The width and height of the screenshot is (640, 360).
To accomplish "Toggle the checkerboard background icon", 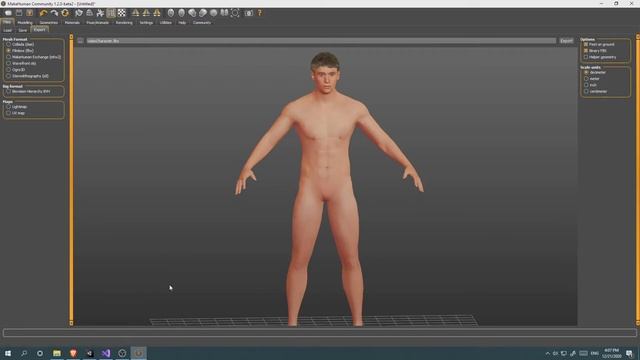I will tap(122, 13).
